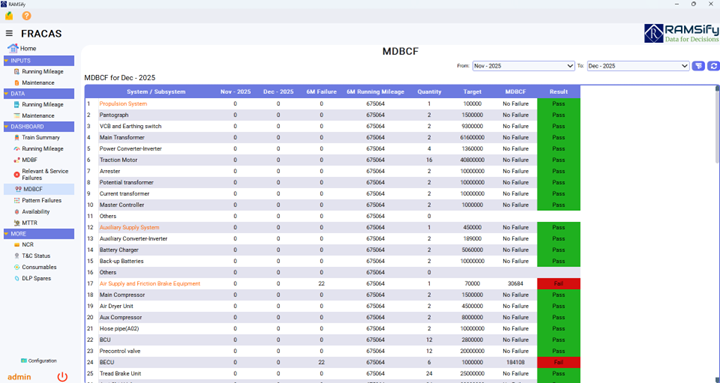Collapse the MORE section in the sidebar
Screen dimensions: 720x383
tap(39, 234)
